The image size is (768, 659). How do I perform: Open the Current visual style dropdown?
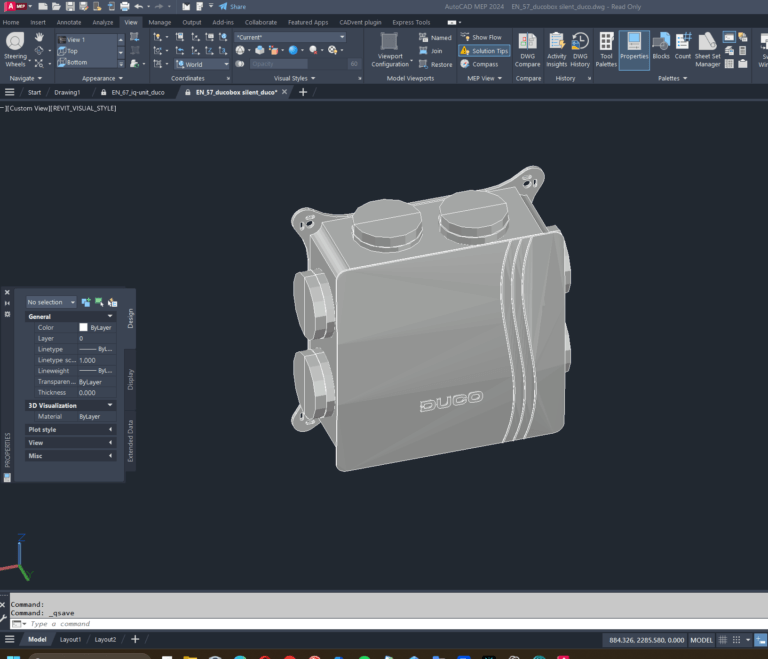click(x=290, y=37)
